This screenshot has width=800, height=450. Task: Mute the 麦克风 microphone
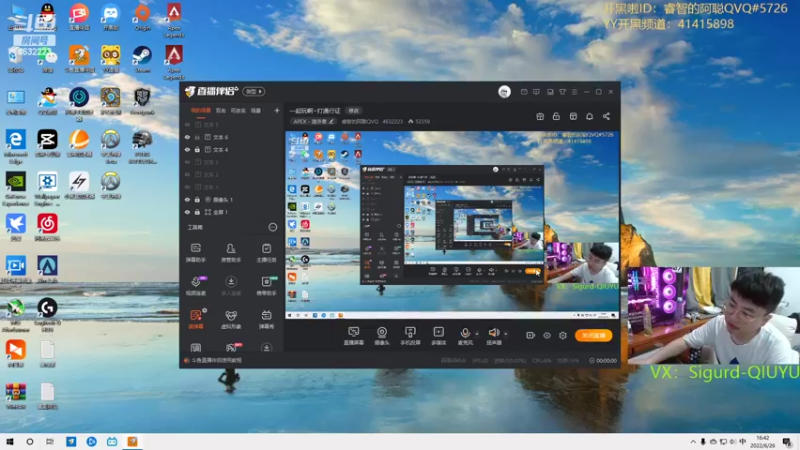[x=465, y=336]
